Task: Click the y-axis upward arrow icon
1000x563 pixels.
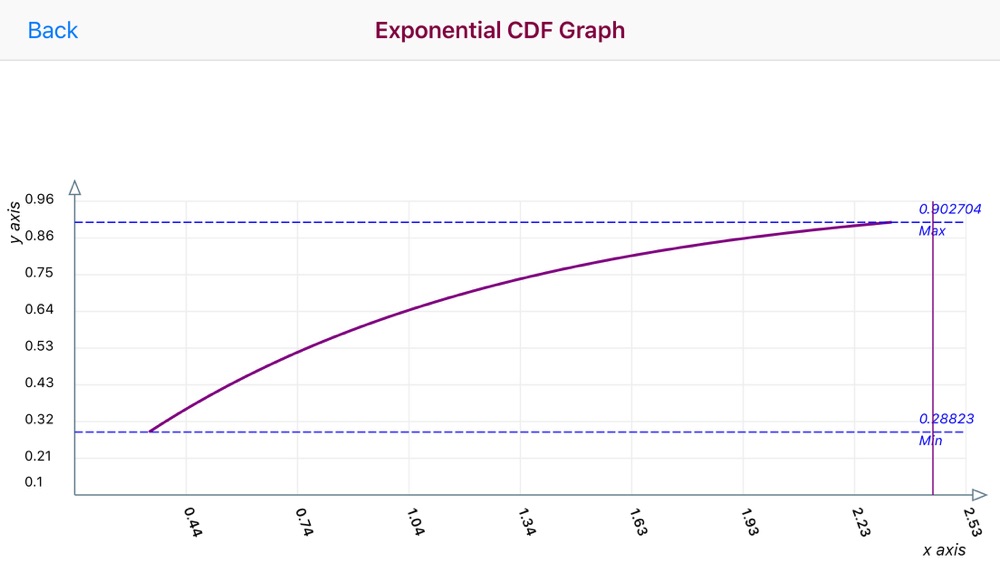Action: (x=75, y=187)
